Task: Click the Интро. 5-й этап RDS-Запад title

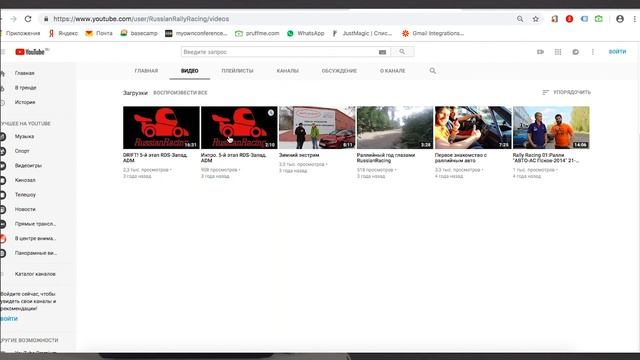Action: click(x=233, y=158)
